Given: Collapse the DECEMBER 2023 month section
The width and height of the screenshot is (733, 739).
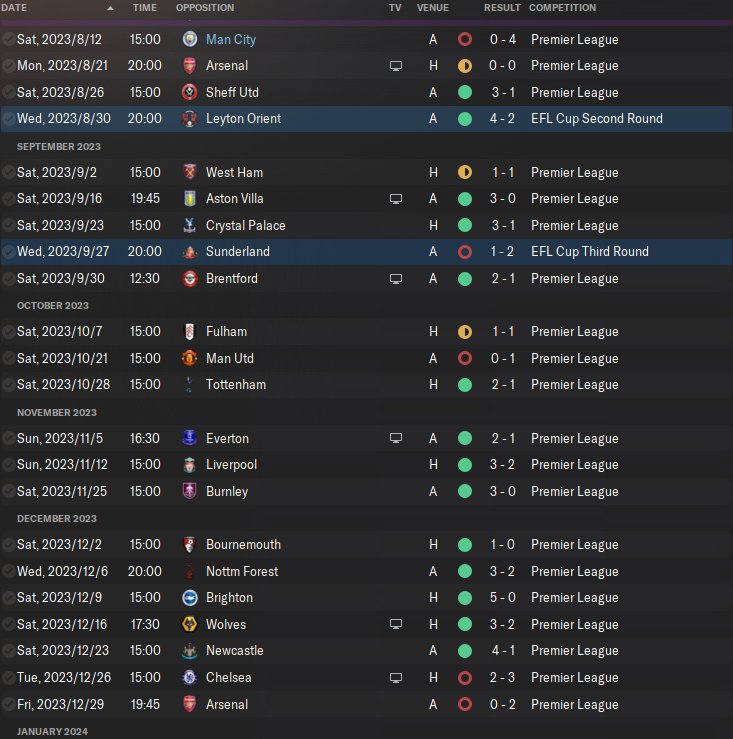Looking at the screenshot, I should (x=57, y=518).
